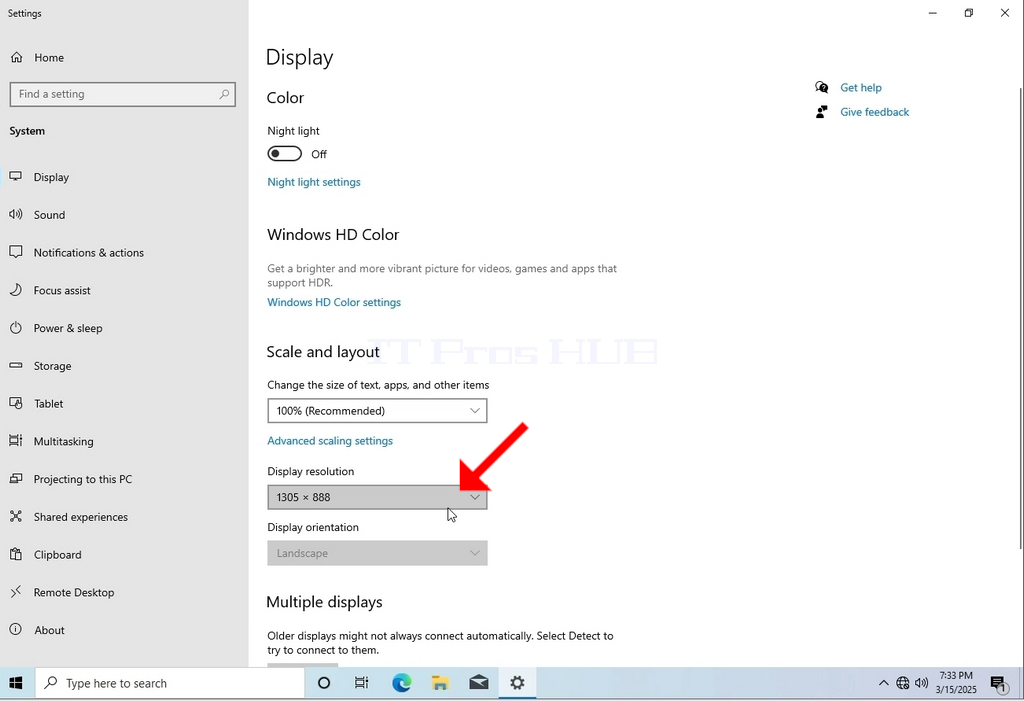Click the Type here to search box
This screenshot has height=701, width=1024.
tap(170, 683)
